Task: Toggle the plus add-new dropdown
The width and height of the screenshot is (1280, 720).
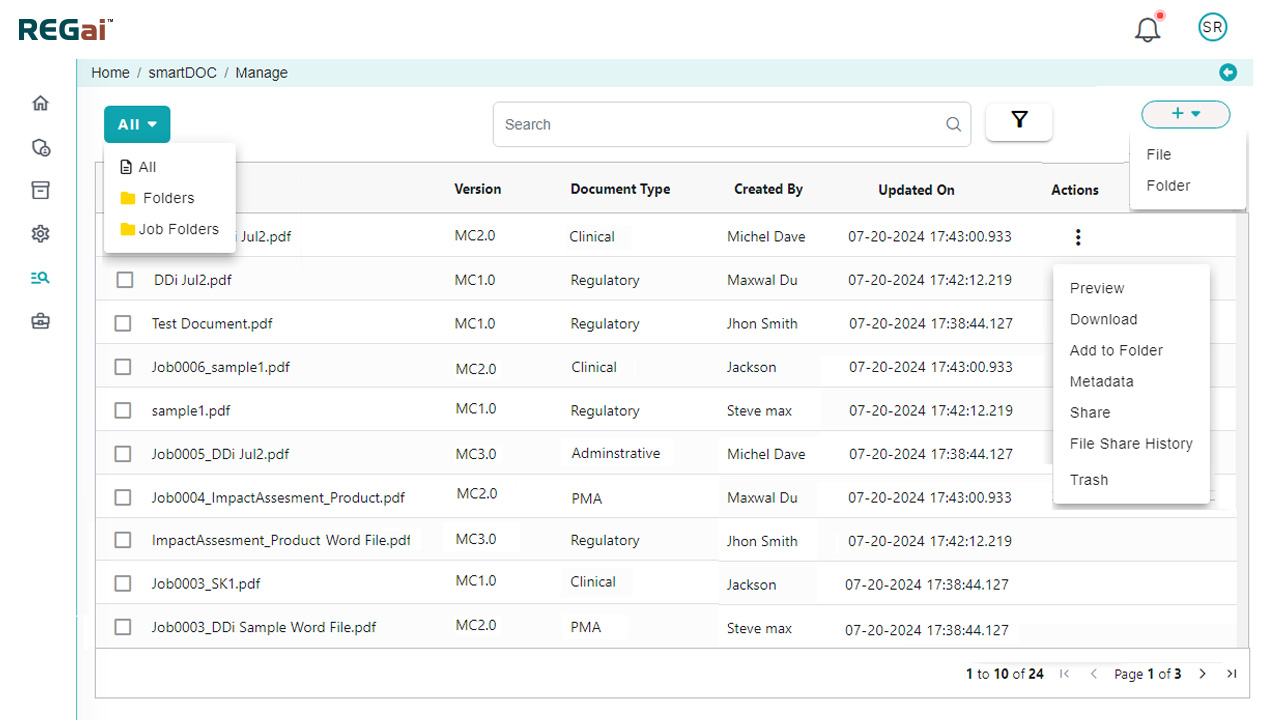Action: pyautogui.click(x=1185, y=114)
